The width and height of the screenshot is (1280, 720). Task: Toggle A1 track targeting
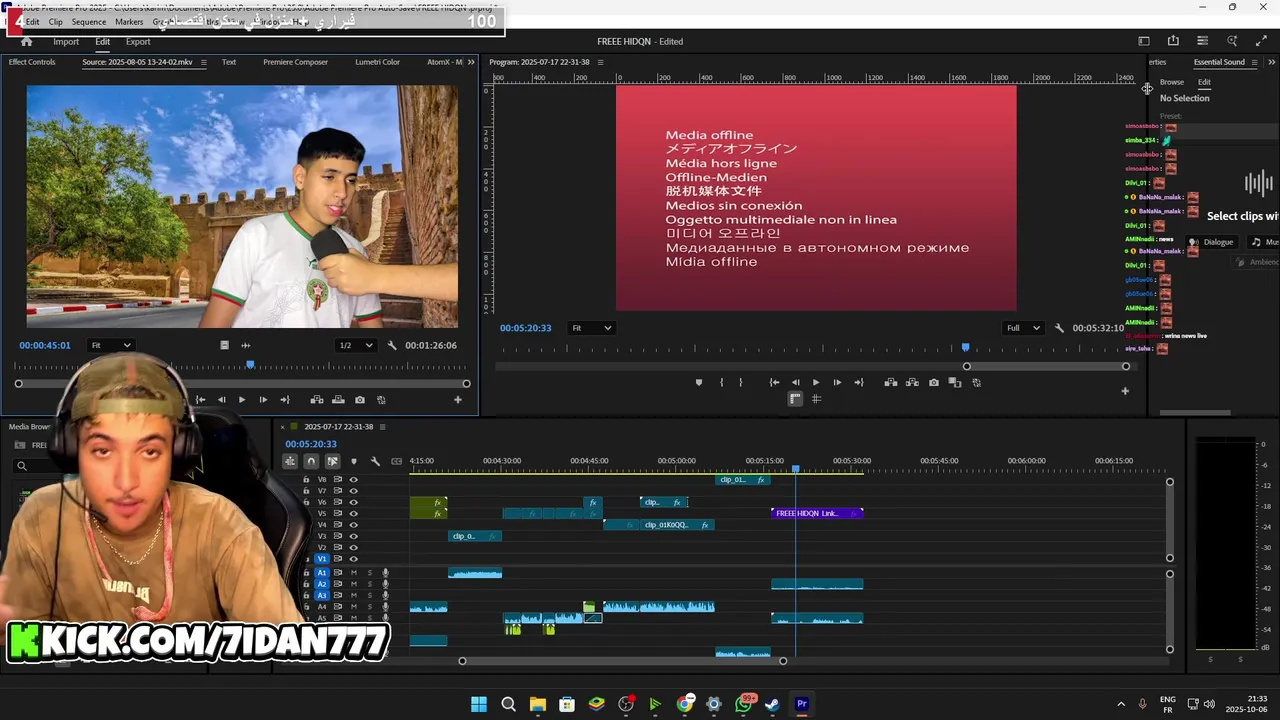click(x=322, y=573)
